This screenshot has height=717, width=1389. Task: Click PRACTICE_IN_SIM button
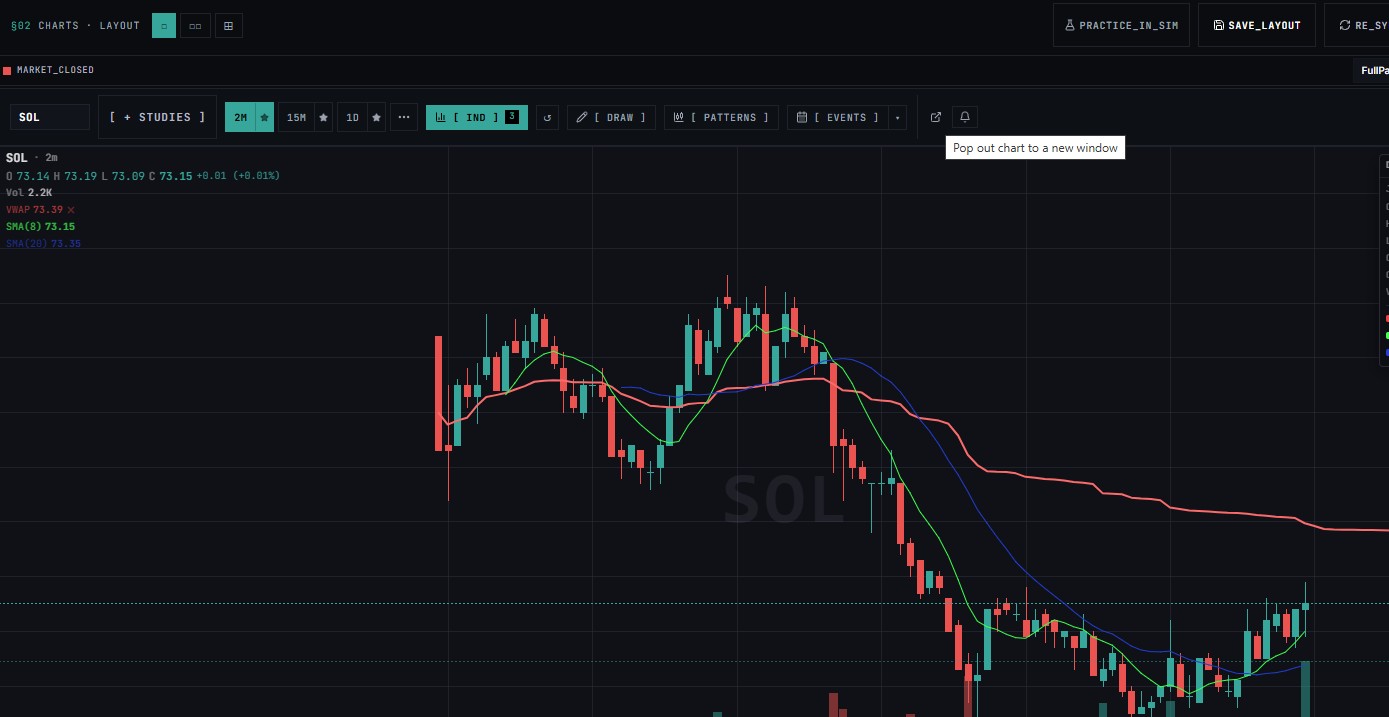tap(1121, 25)
